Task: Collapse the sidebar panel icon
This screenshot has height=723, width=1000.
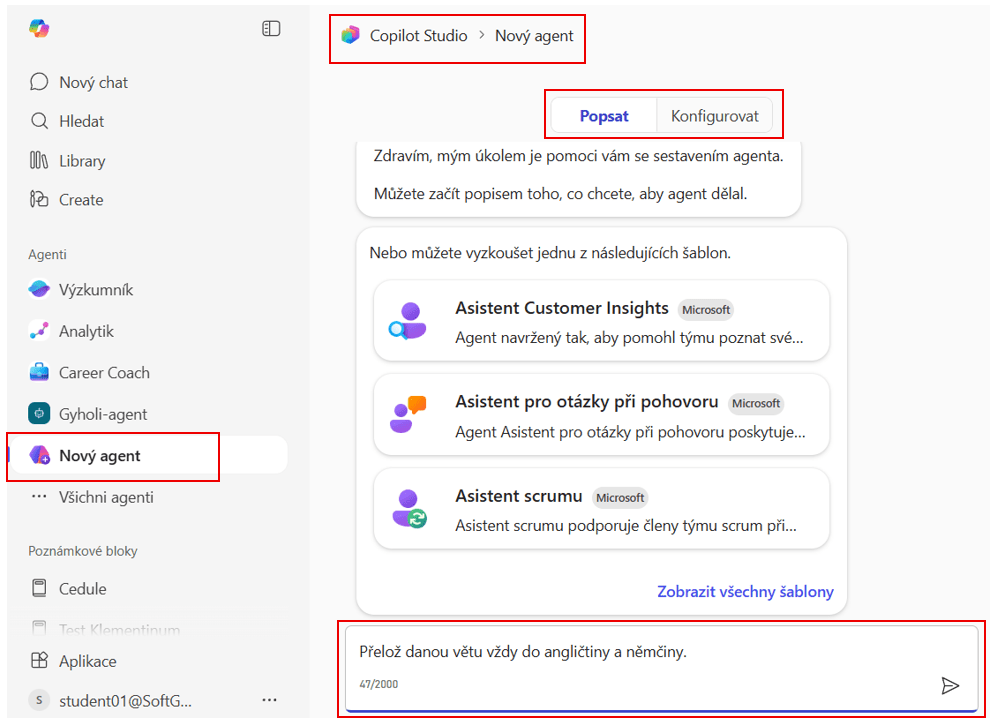Action: click(271, 29)
